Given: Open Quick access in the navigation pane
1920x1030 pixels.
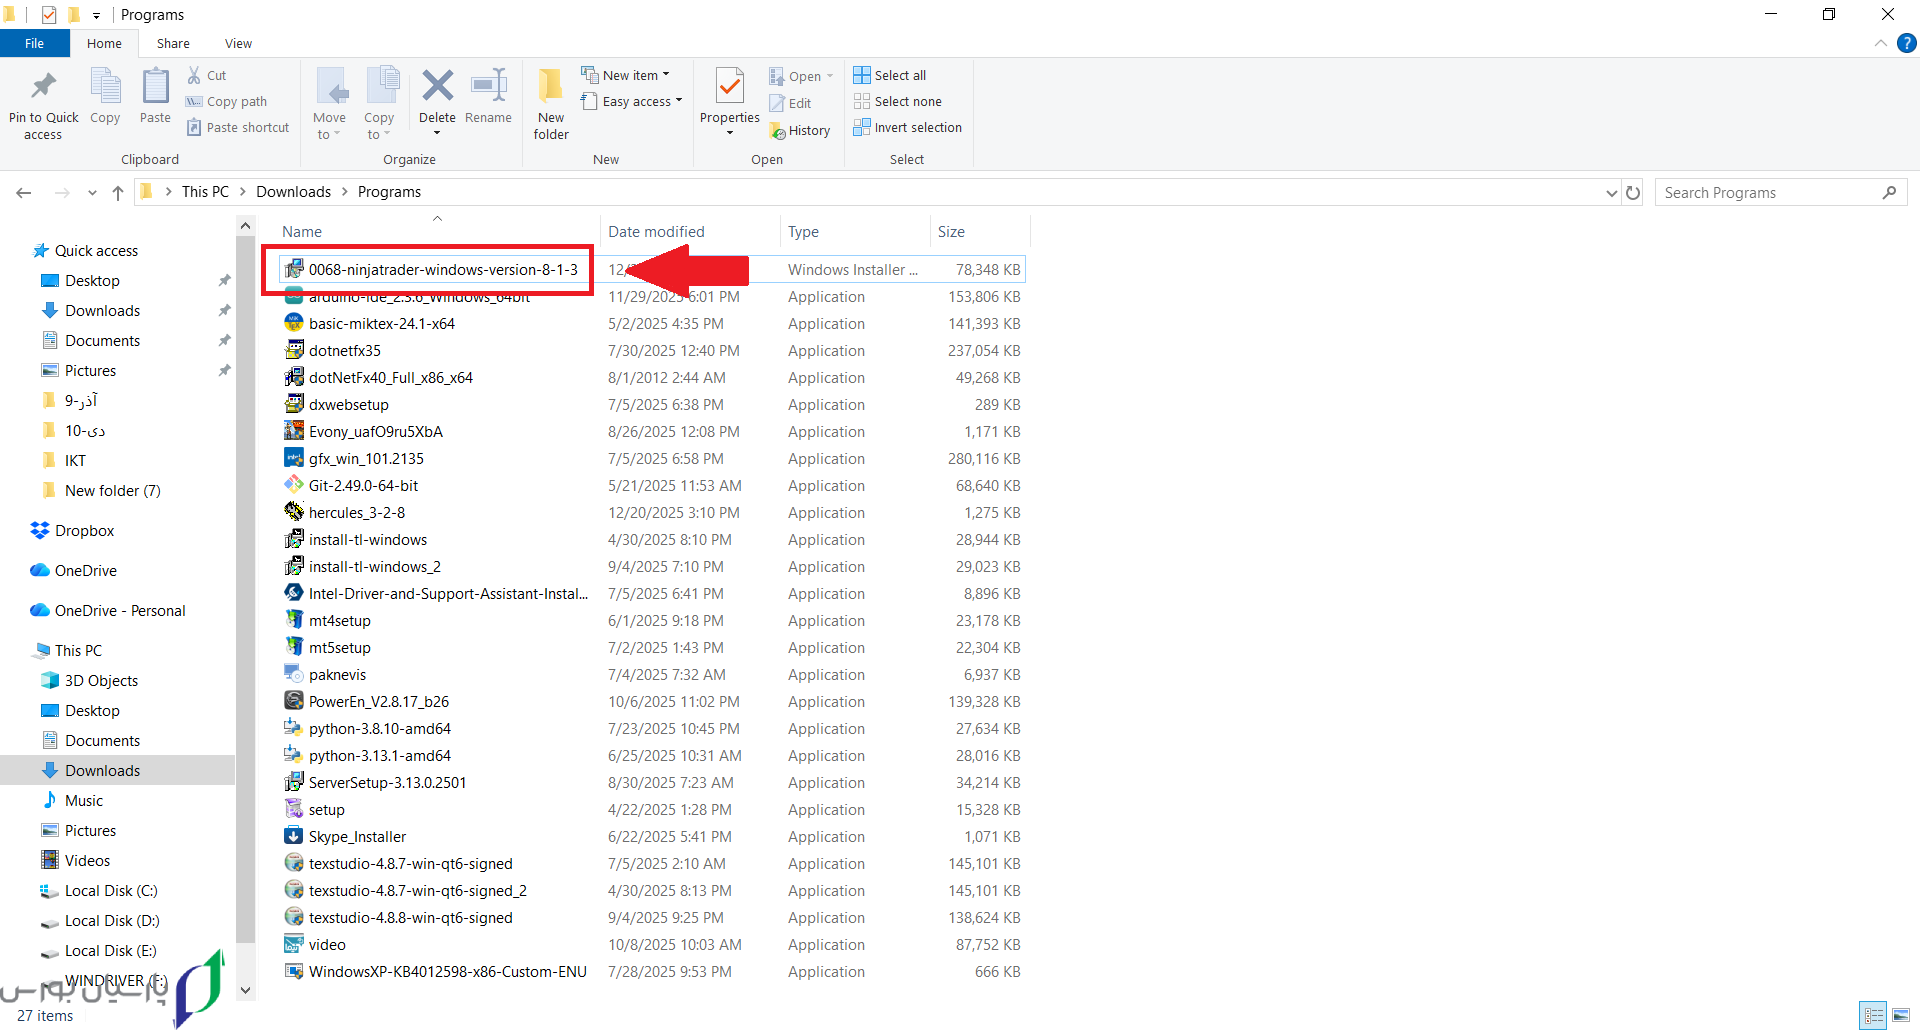Looking at the screenshot, I should [96, 250].
